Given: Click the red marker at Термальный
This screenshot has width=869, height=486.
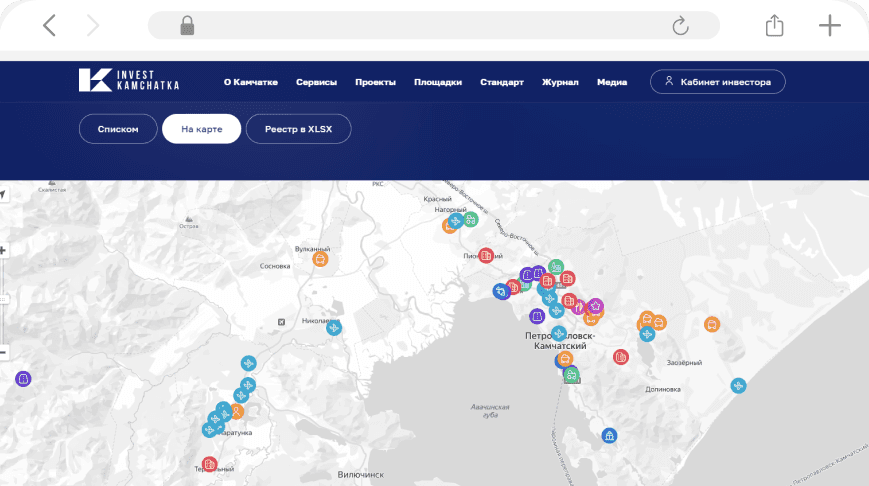Looking at the screenshot, I should tap(209, 464).
